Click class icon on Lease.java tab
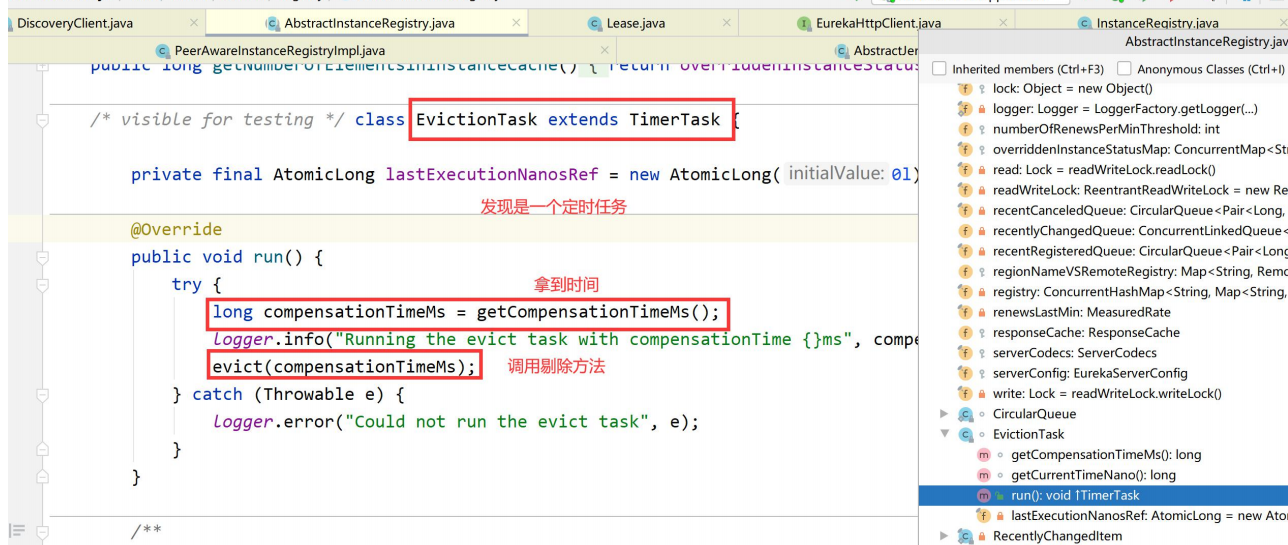This screenshot has height=545, width=1288. 594,23
